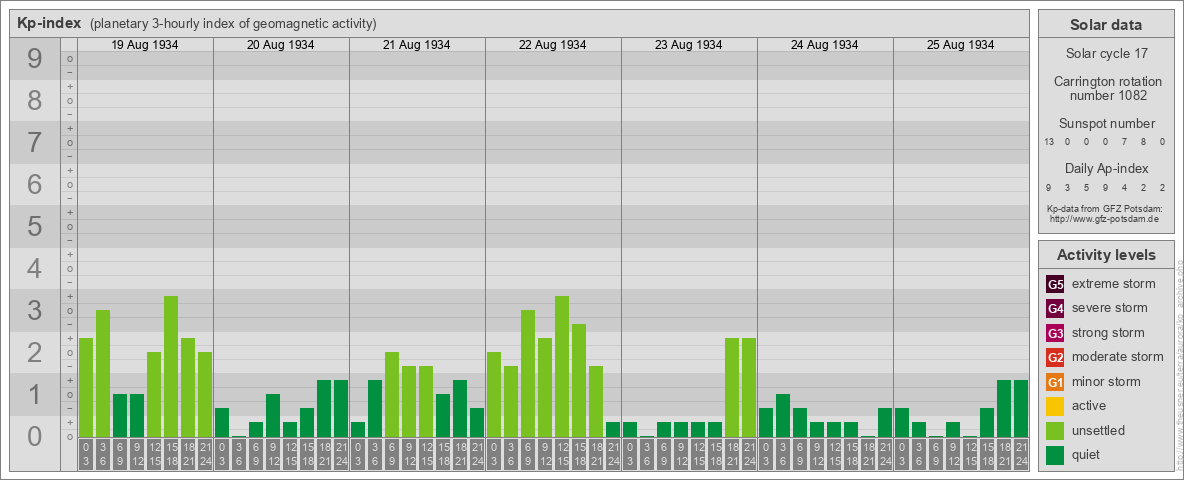
Task: Click the sunspot number value 13
Action: click(1050, 142)
